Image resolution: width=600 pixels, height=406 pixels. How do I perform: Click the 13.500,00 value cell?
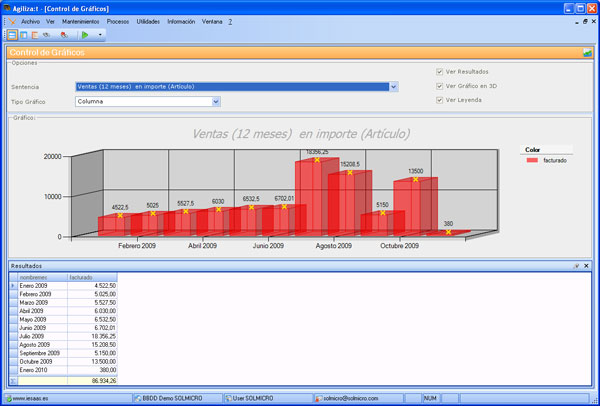93,362
